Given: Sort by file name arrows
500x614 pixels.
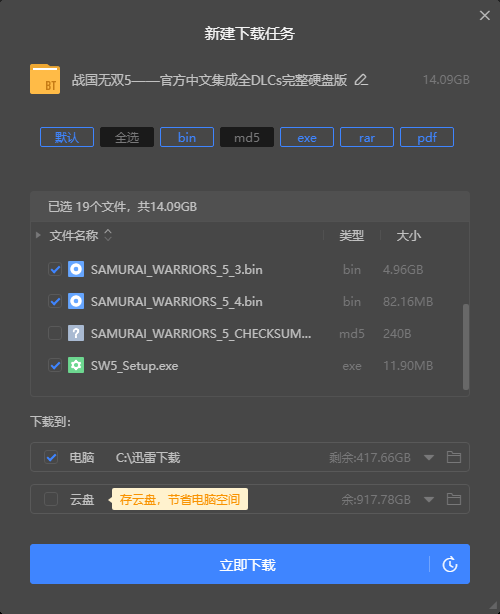Looking at the screenshot, I should point(108,235).
